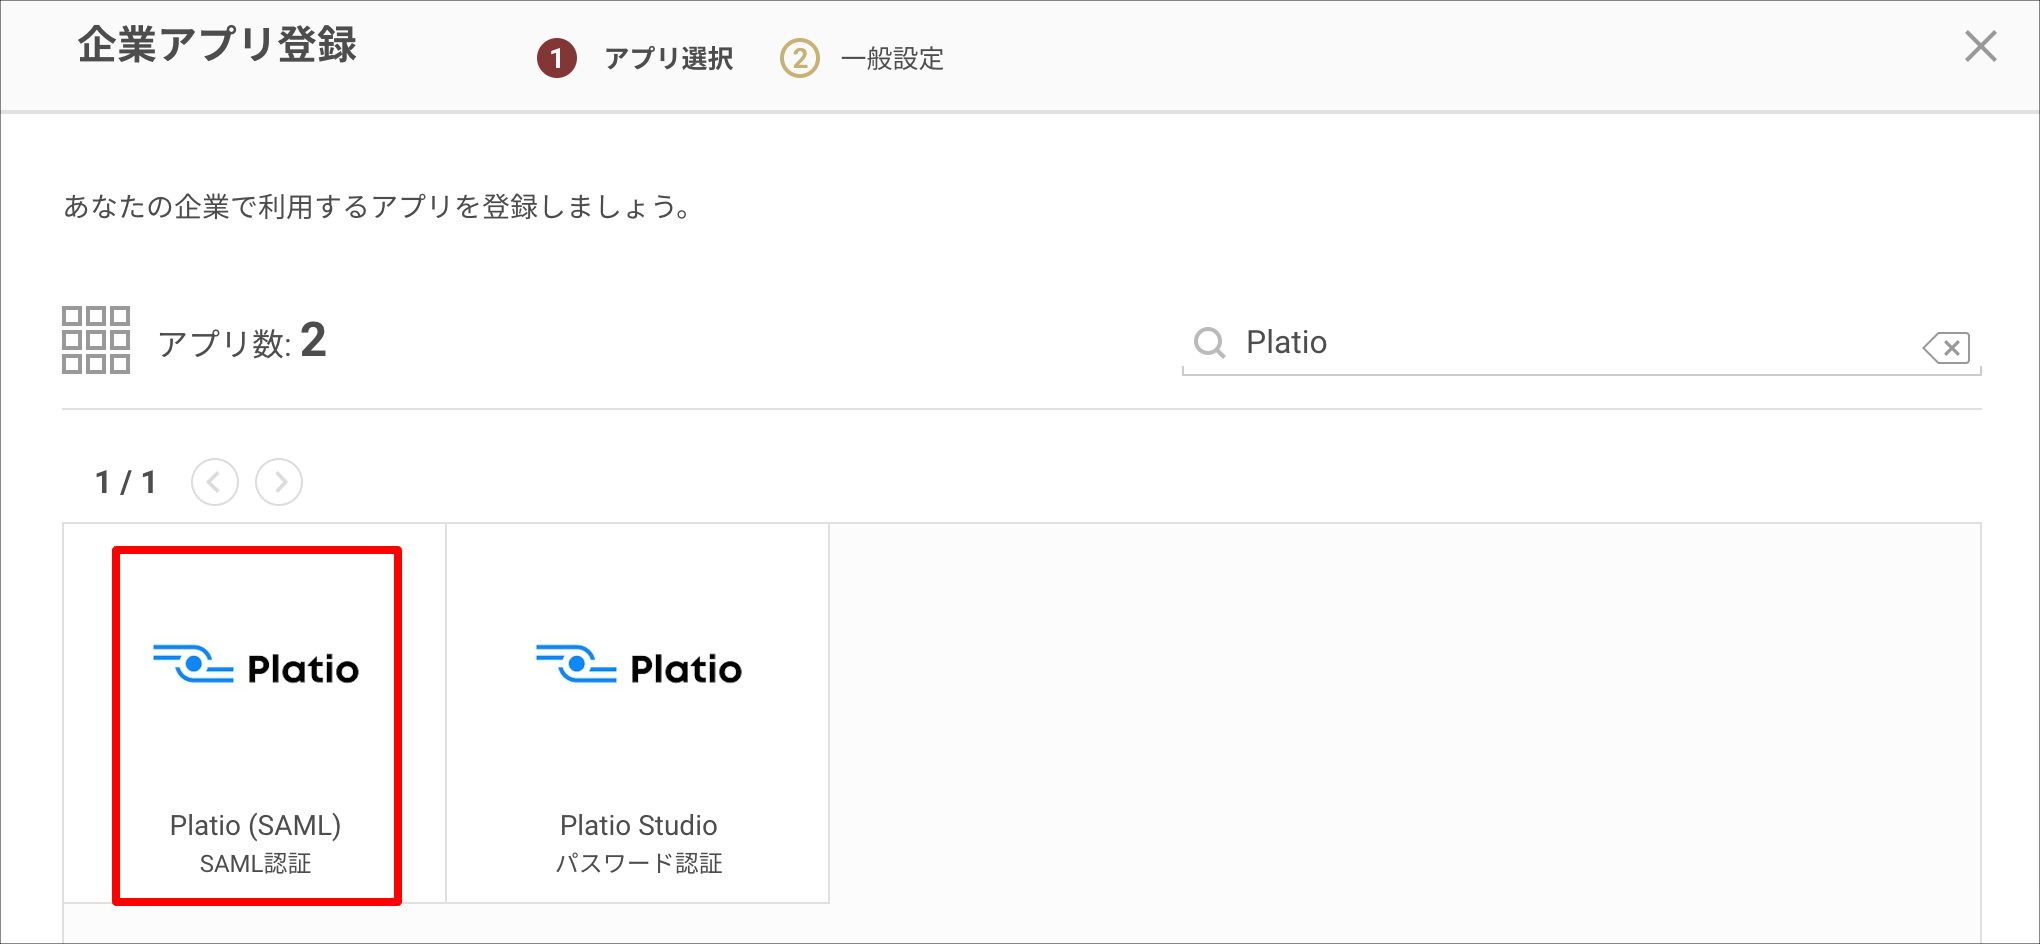Screen dimensions: 2040x944
Task: Go to previous page arrow
Action: point(215,482)
